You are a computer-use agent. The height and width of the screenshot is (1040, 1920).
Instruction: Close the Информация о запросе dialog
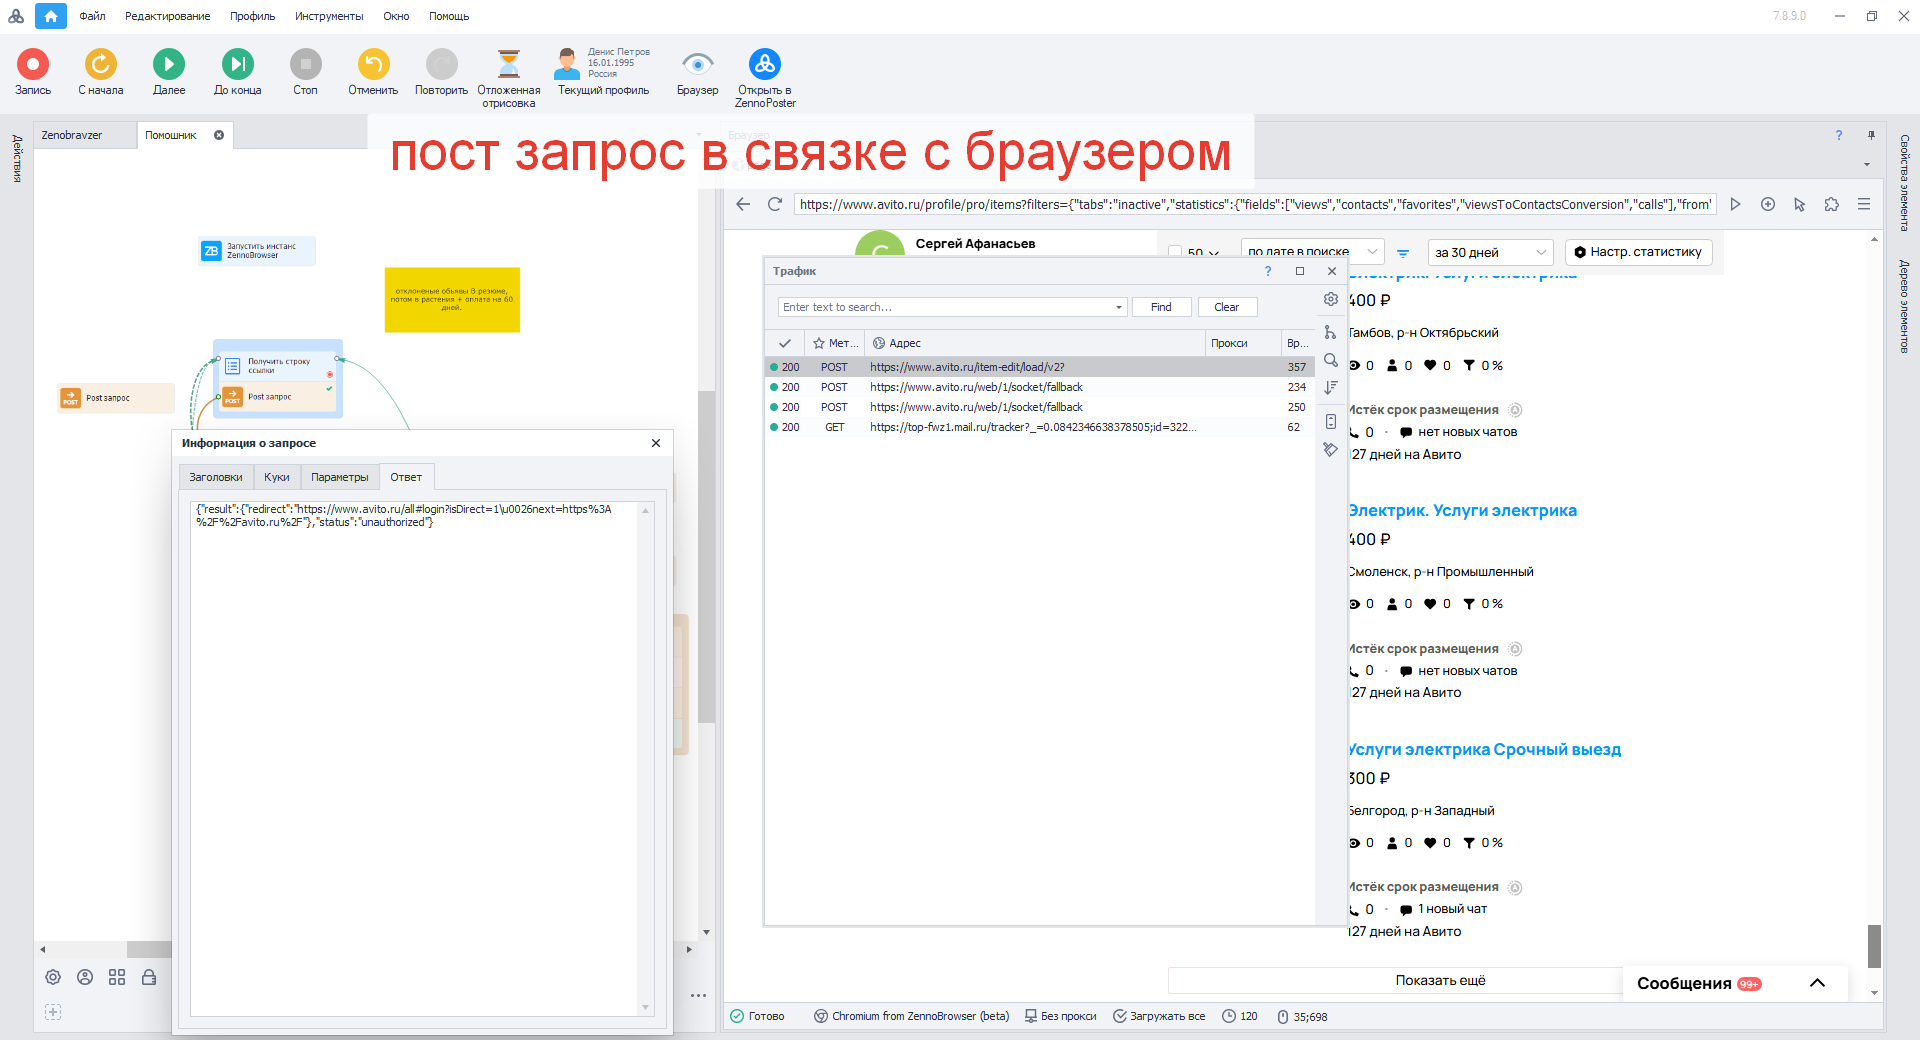(x=656, y=443)
